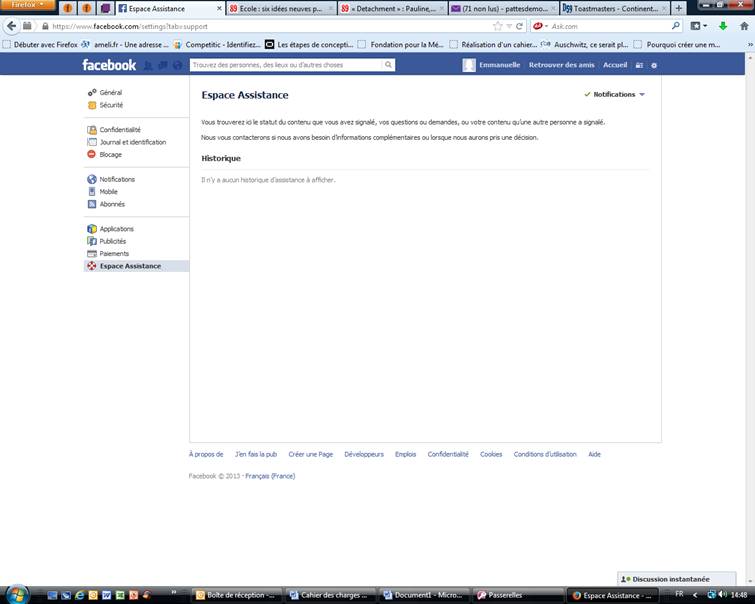
Task: Open Firefox downloads green arrow
Action: 723,26
